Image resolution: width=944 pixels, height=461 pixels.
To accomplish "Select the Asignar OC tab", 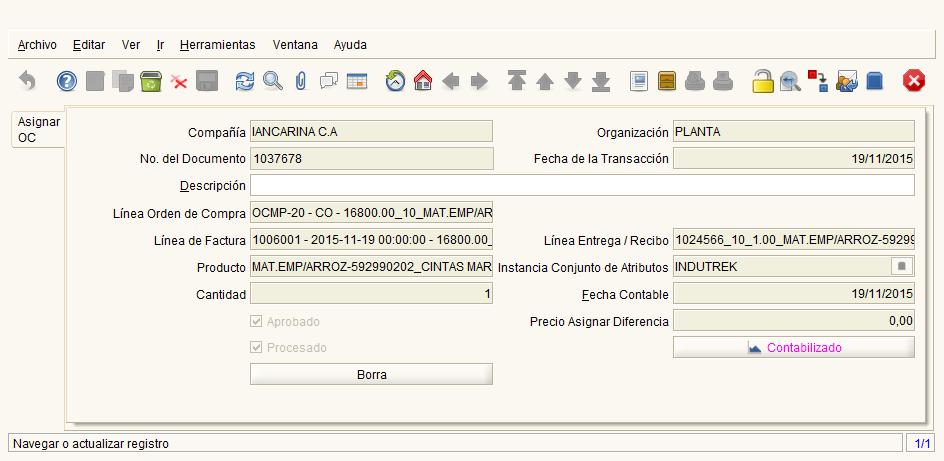I will click(38, 130).
